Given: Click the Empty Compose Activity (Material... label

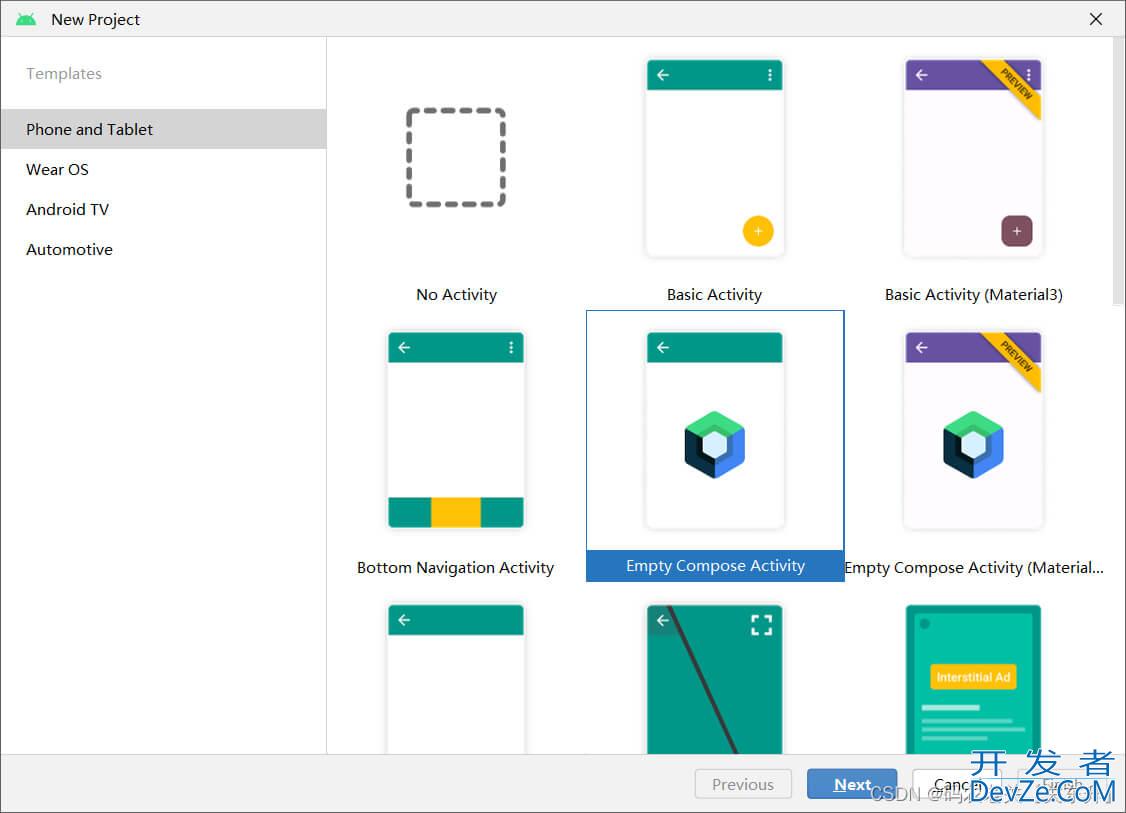Looking at the screenshot, I should 974,567.
